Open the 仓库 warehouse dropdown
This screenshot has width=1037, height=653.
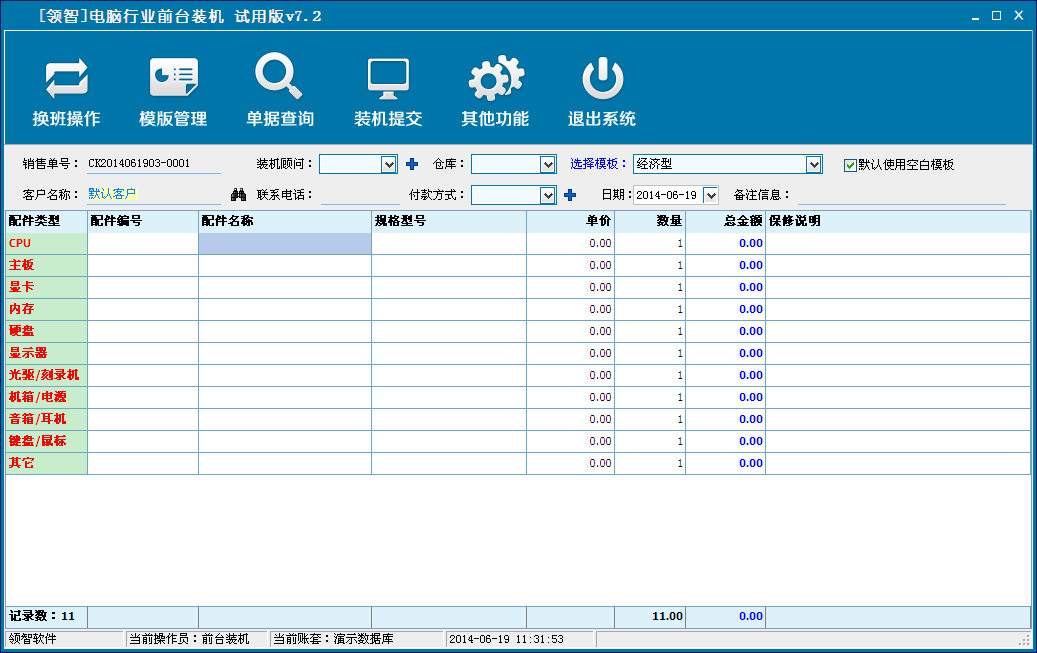coord(547,164)
